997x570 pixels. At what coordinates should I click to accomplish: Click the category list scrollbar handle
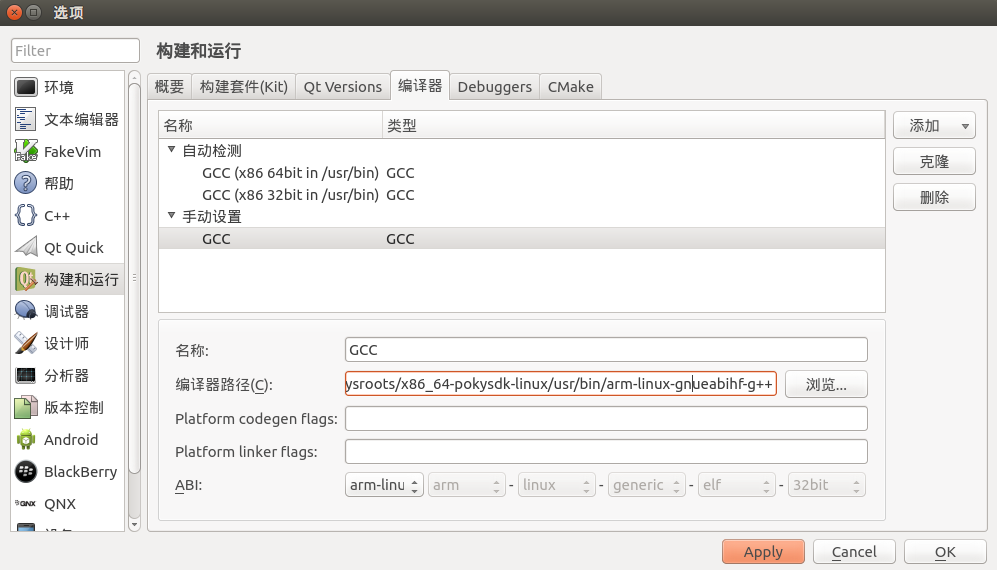click(x=134, y=278)
